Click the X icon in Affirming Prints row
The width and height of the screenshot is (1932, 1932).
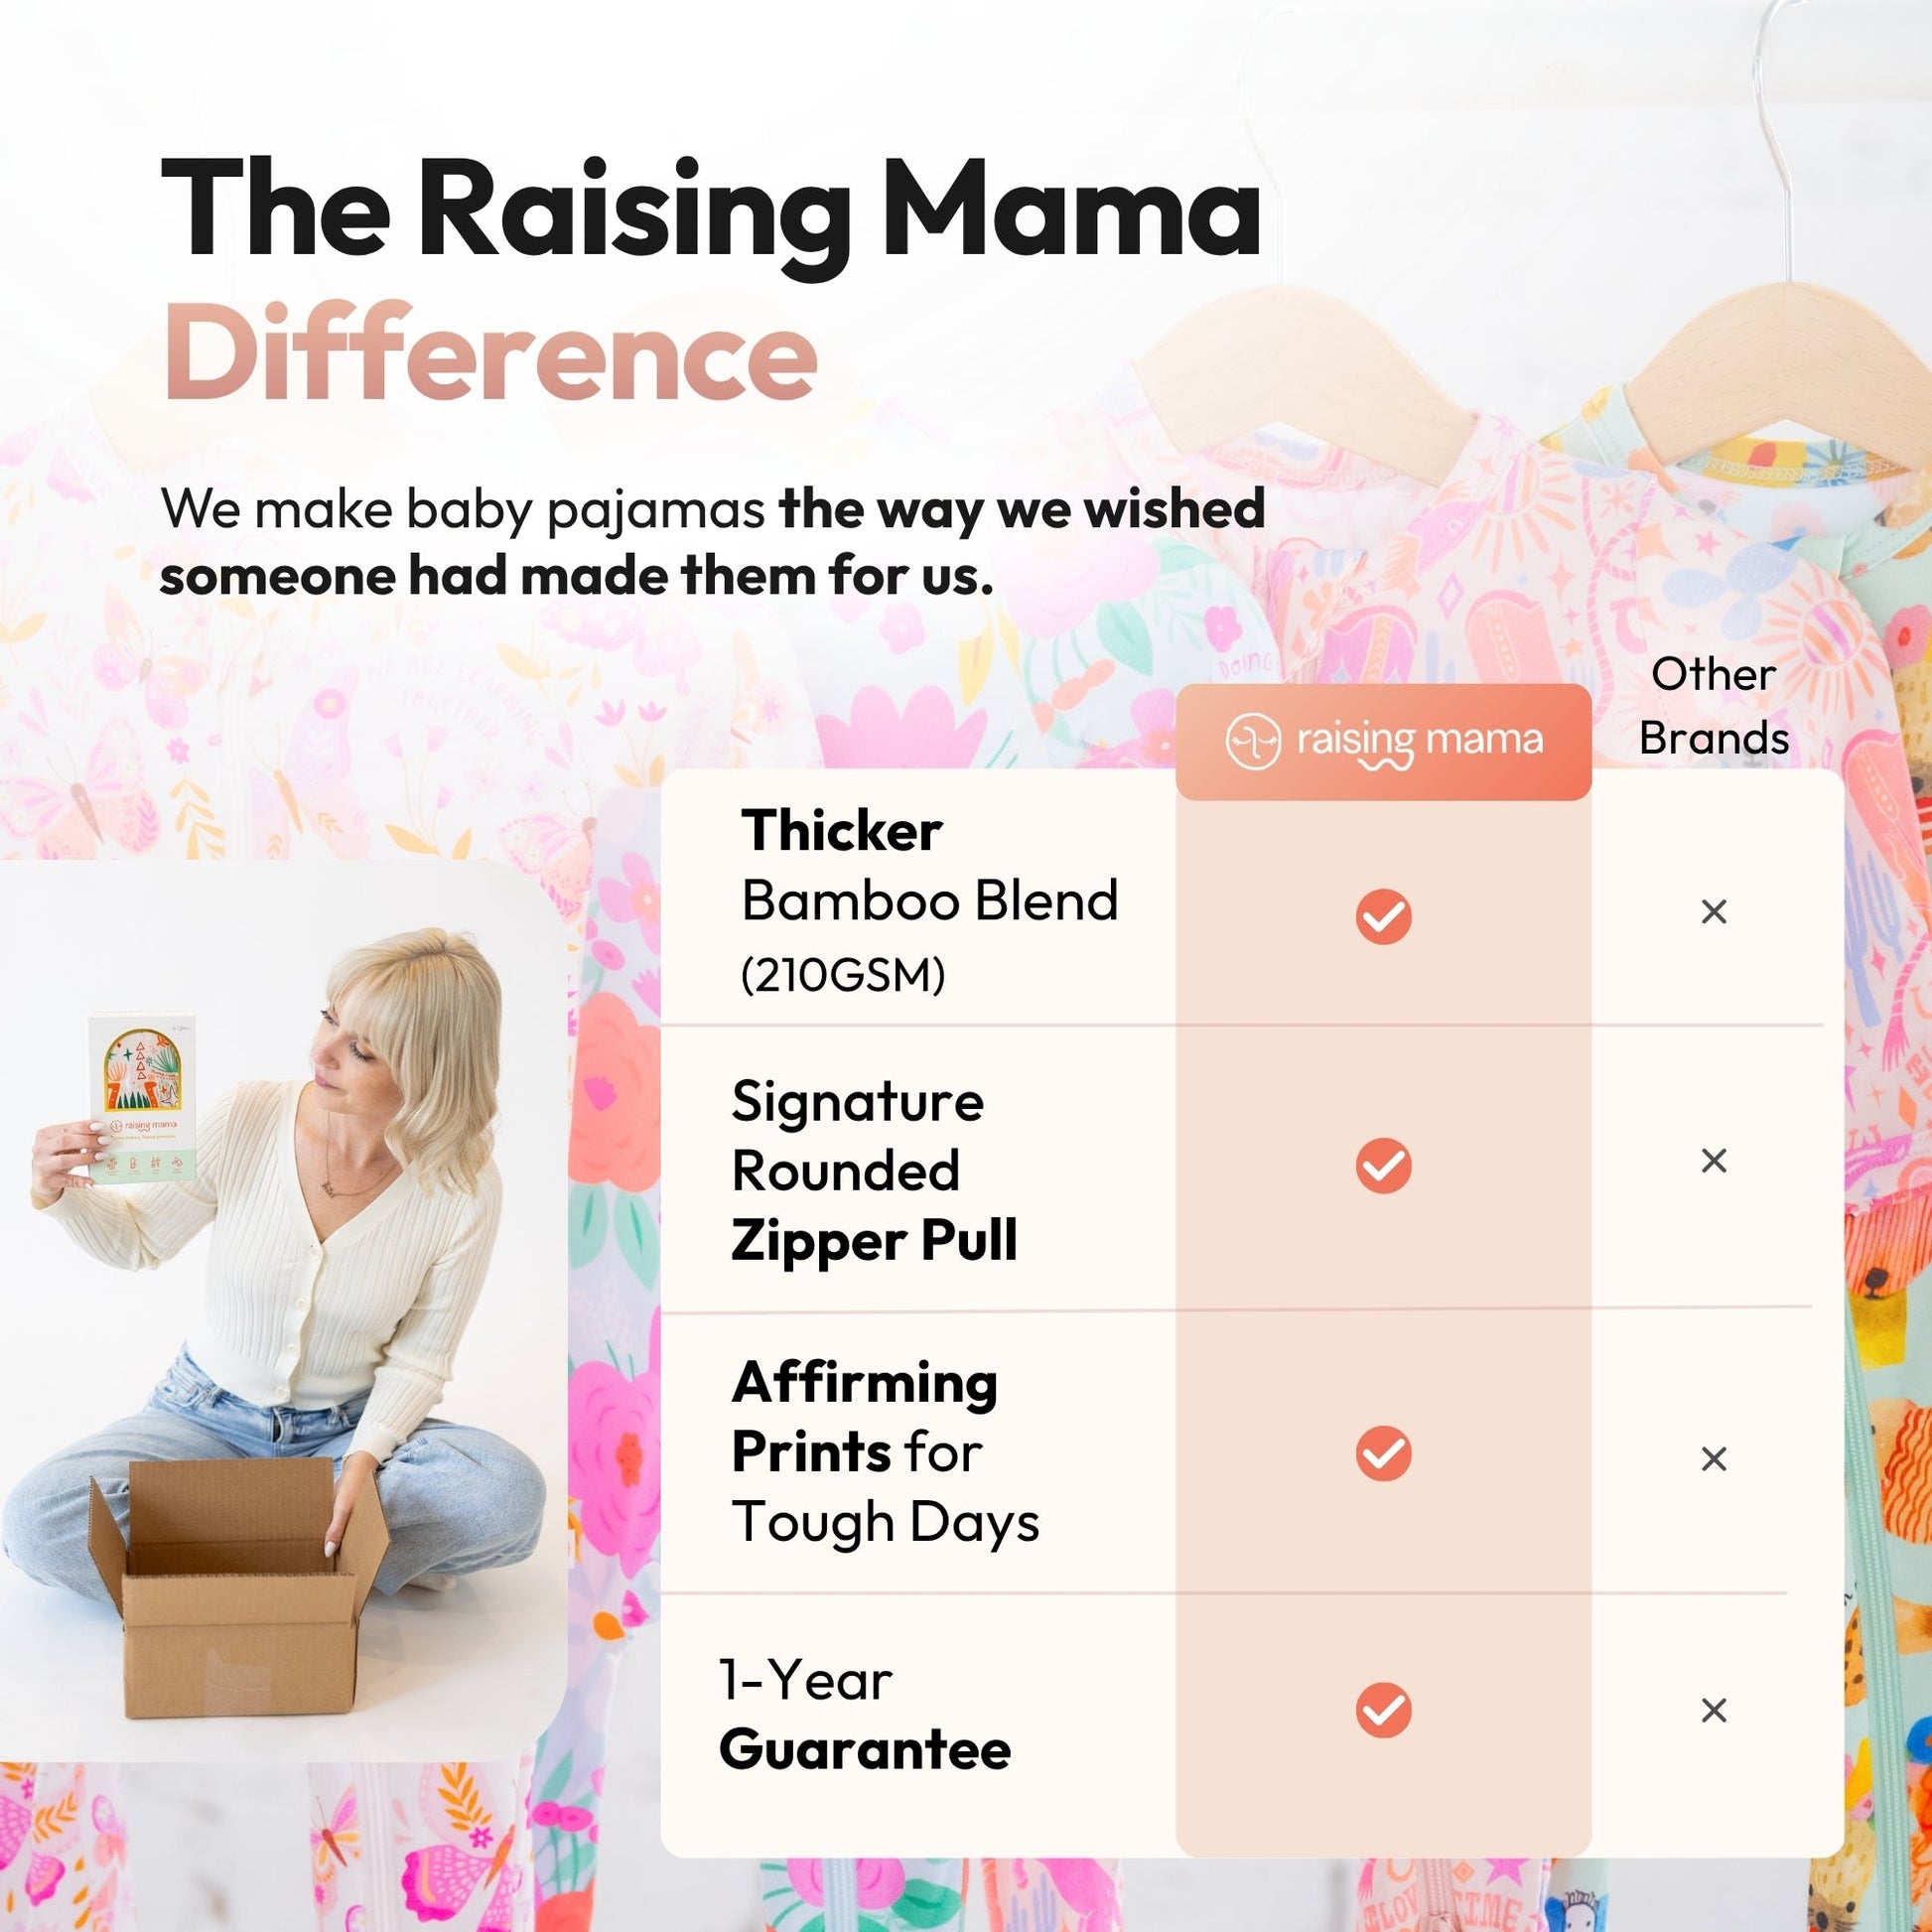click(1714, 1459)
